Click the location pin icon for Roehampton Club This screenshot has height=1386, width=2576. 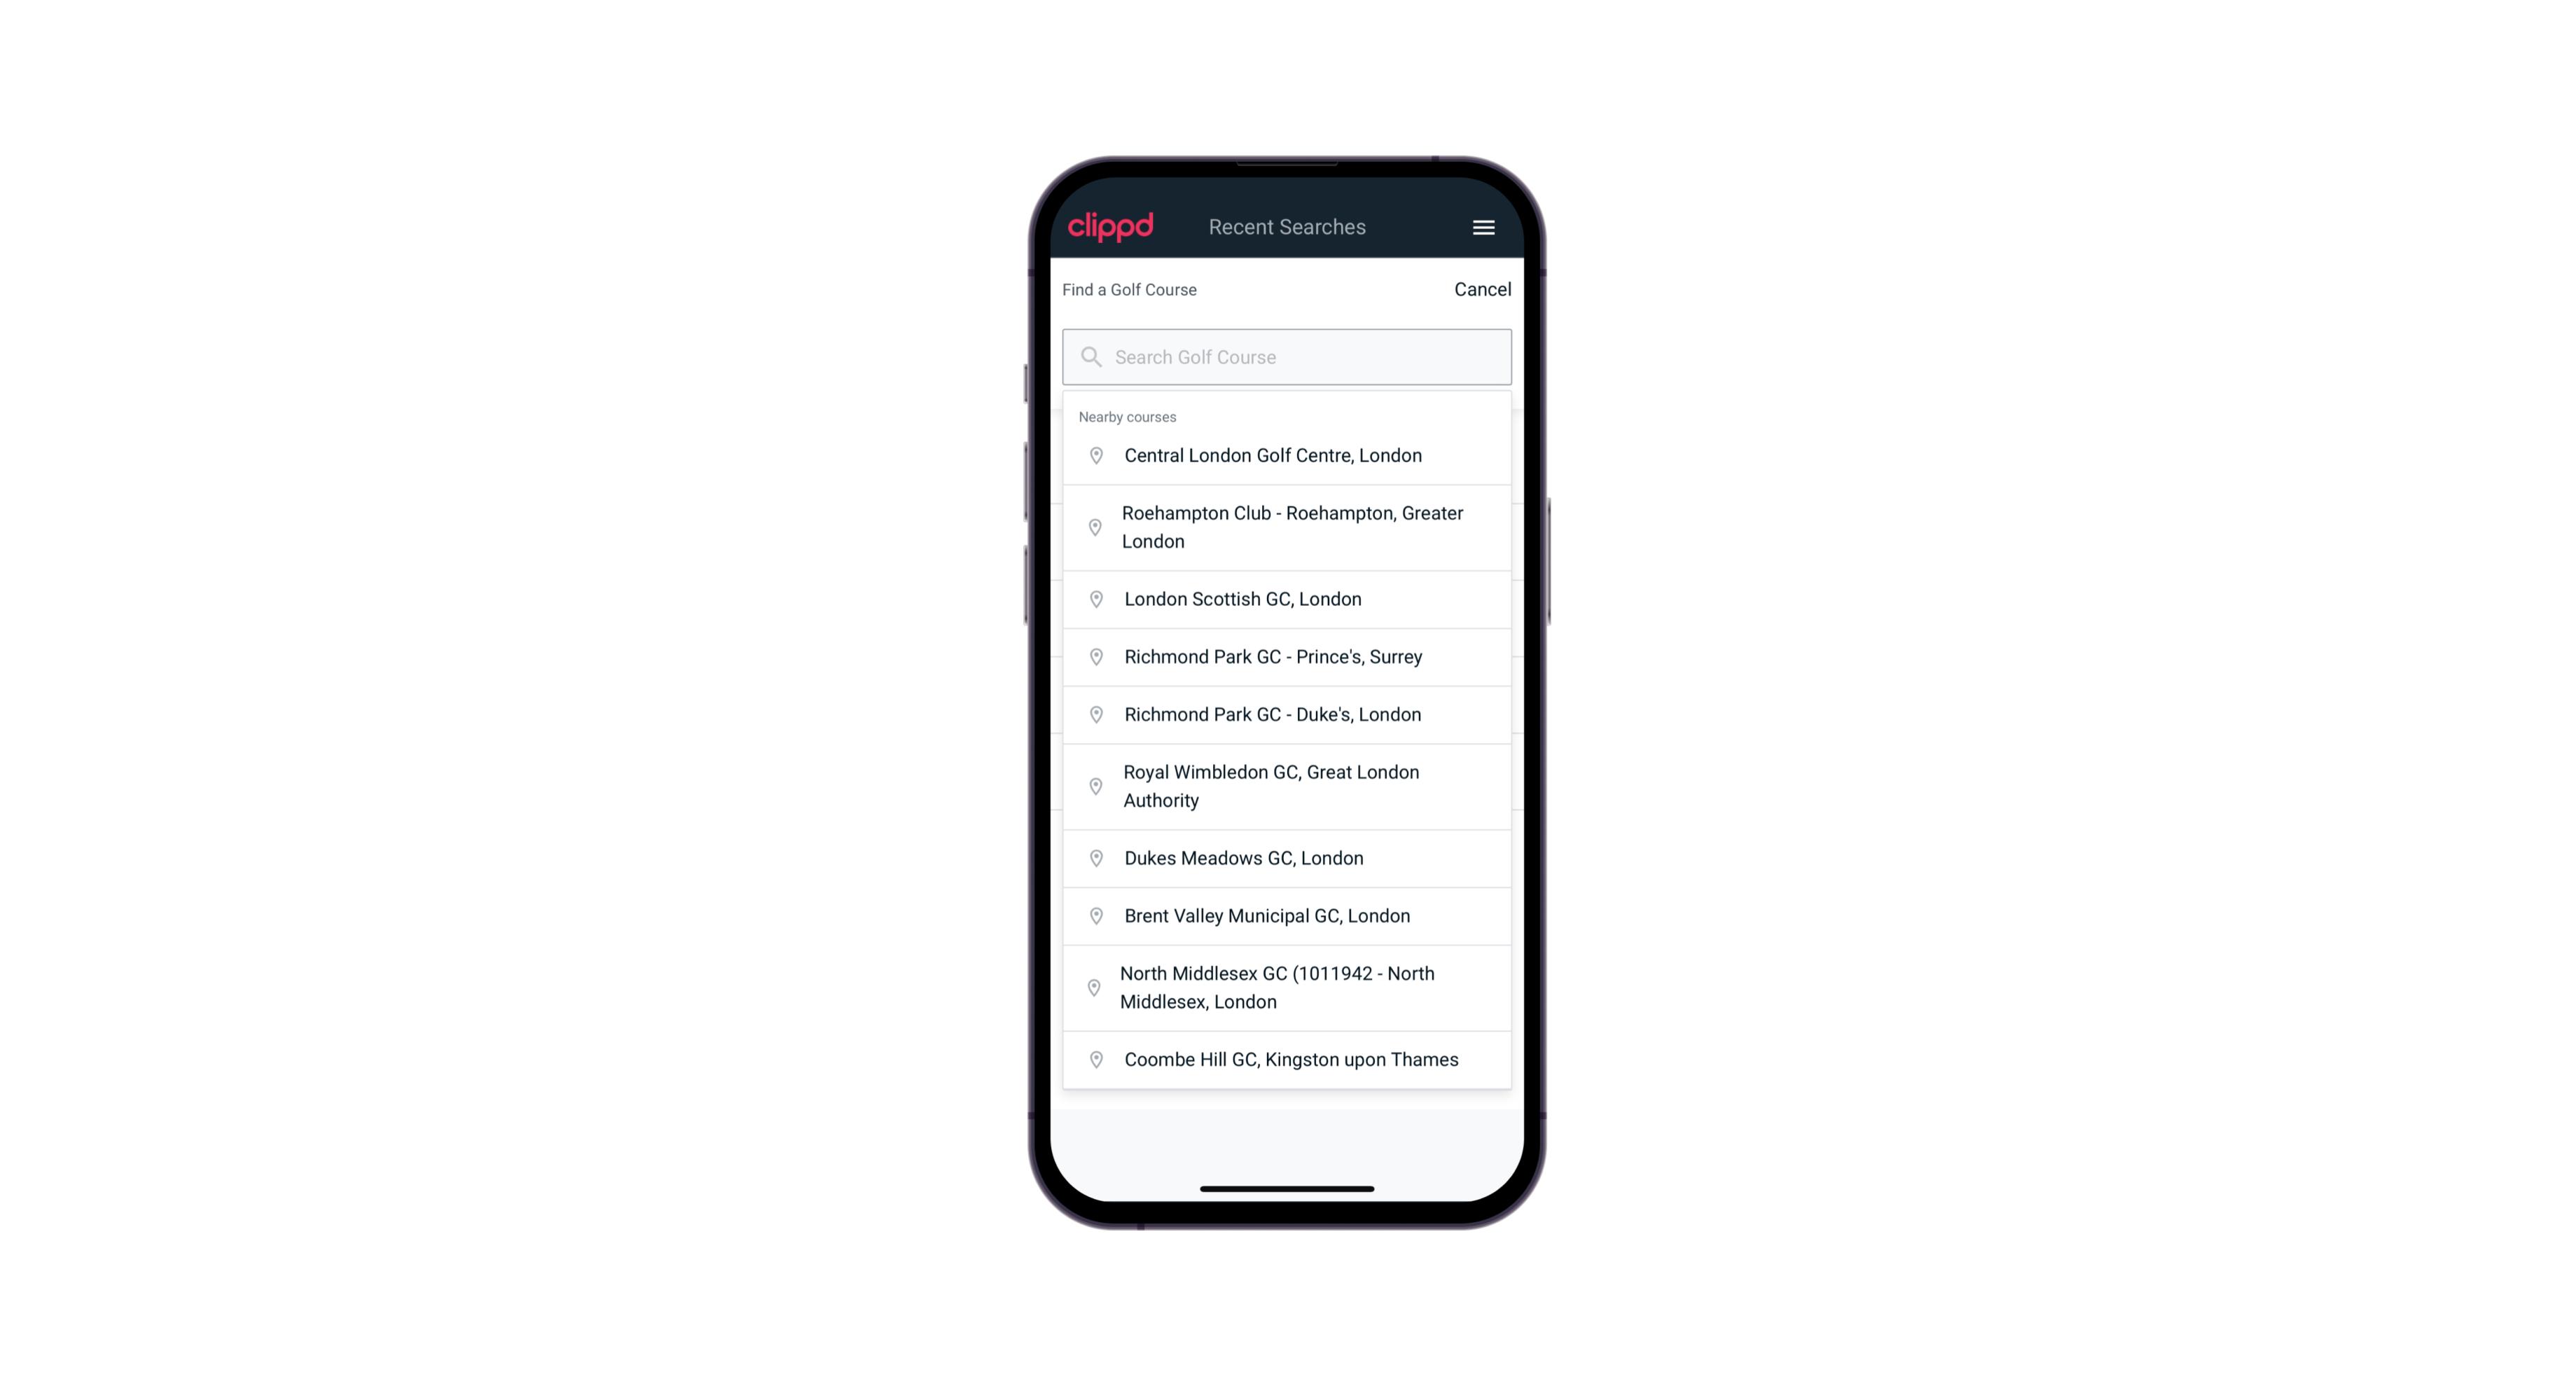pos(1093,527)
